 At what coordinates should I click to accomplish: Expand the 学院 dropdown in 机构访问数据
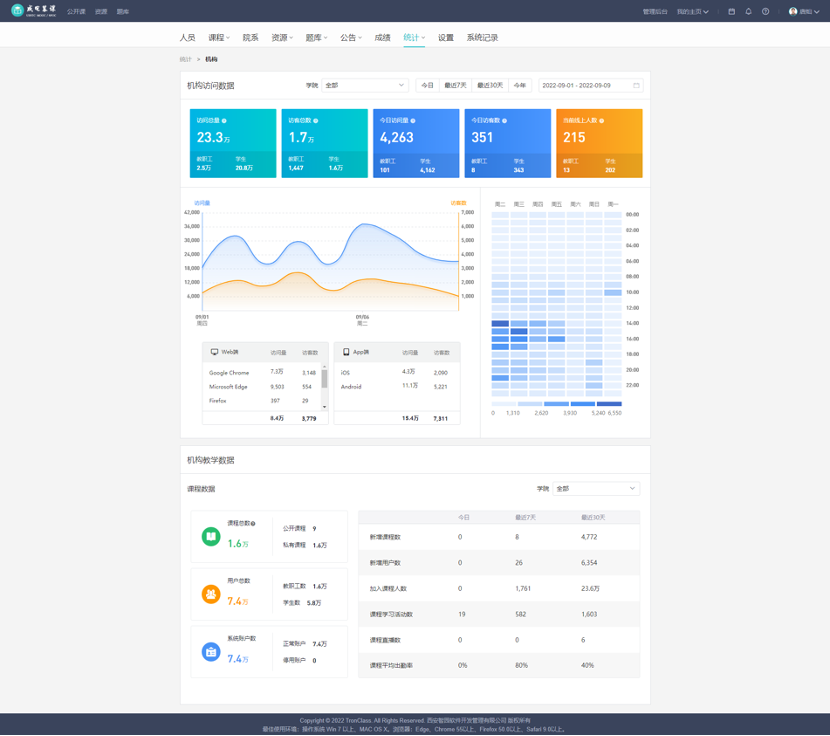pos(364,86)
